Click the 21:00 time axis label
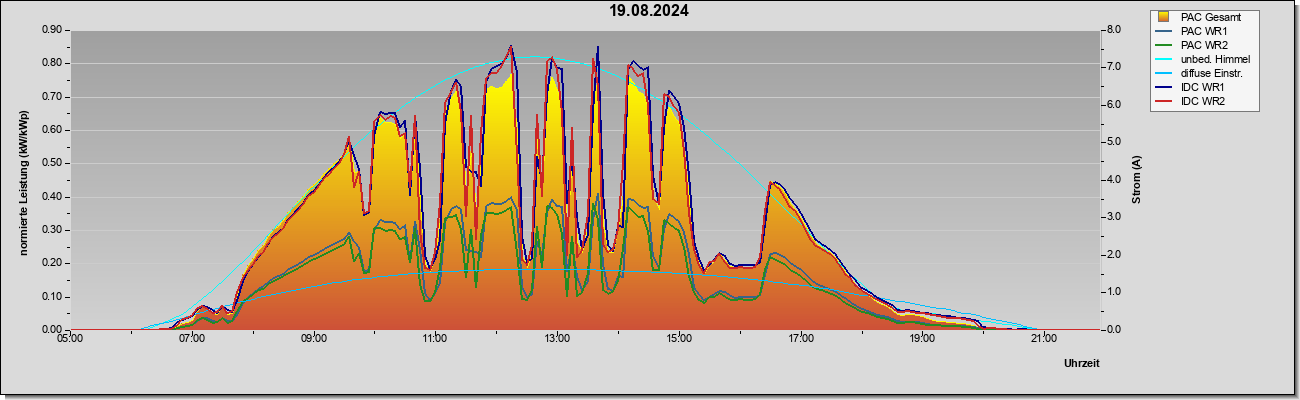Image resolution: width=1300 pixels, height=400 pixels. [x=1043, y=339]
